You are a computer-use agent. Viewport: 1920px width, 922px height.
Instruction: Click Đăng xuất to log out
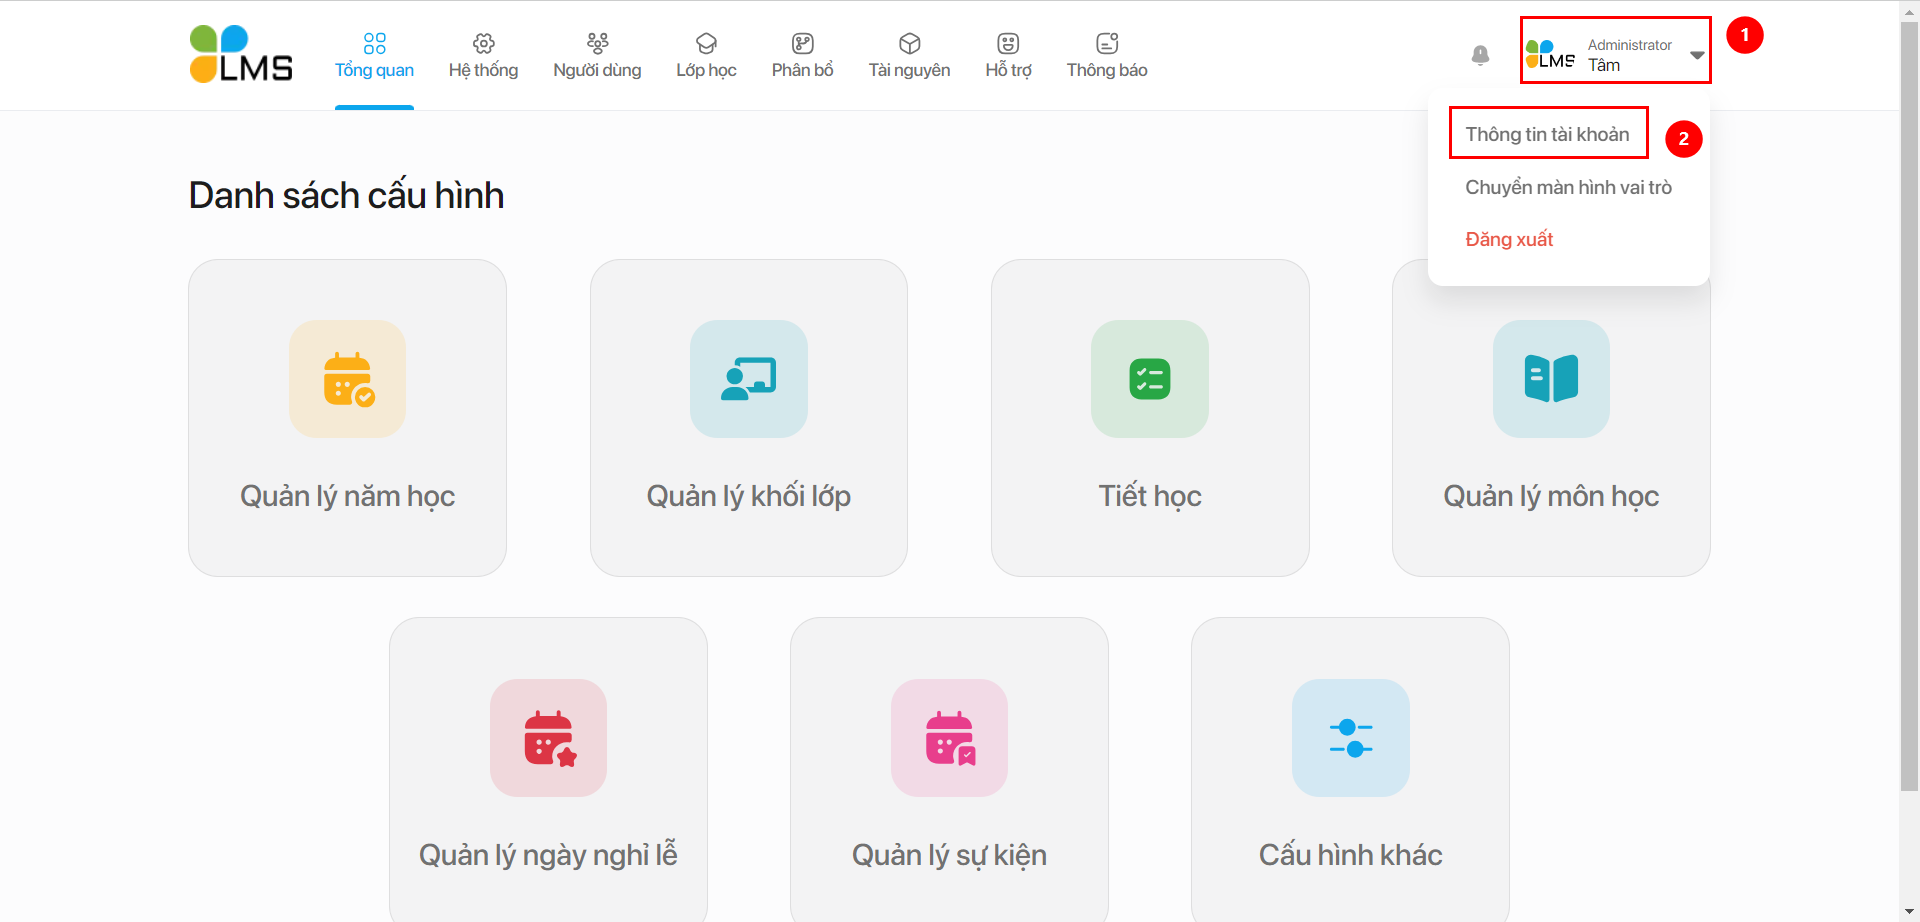tap(1509, 239)
